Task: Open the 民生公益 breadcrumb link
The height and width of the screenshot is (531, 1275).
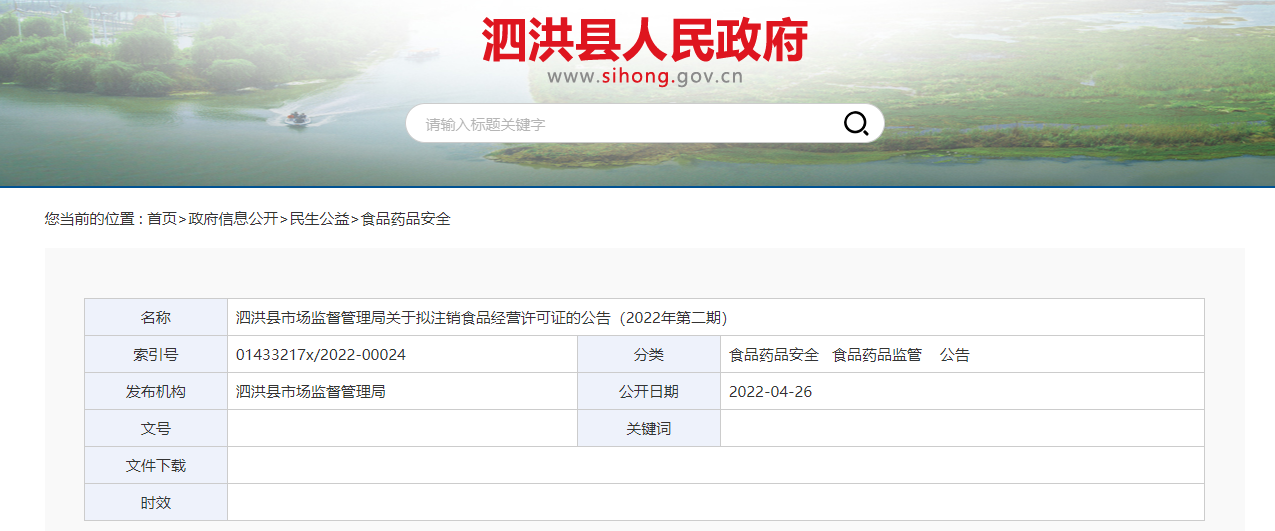Action: pyautogui.click(x=320, y=219)
